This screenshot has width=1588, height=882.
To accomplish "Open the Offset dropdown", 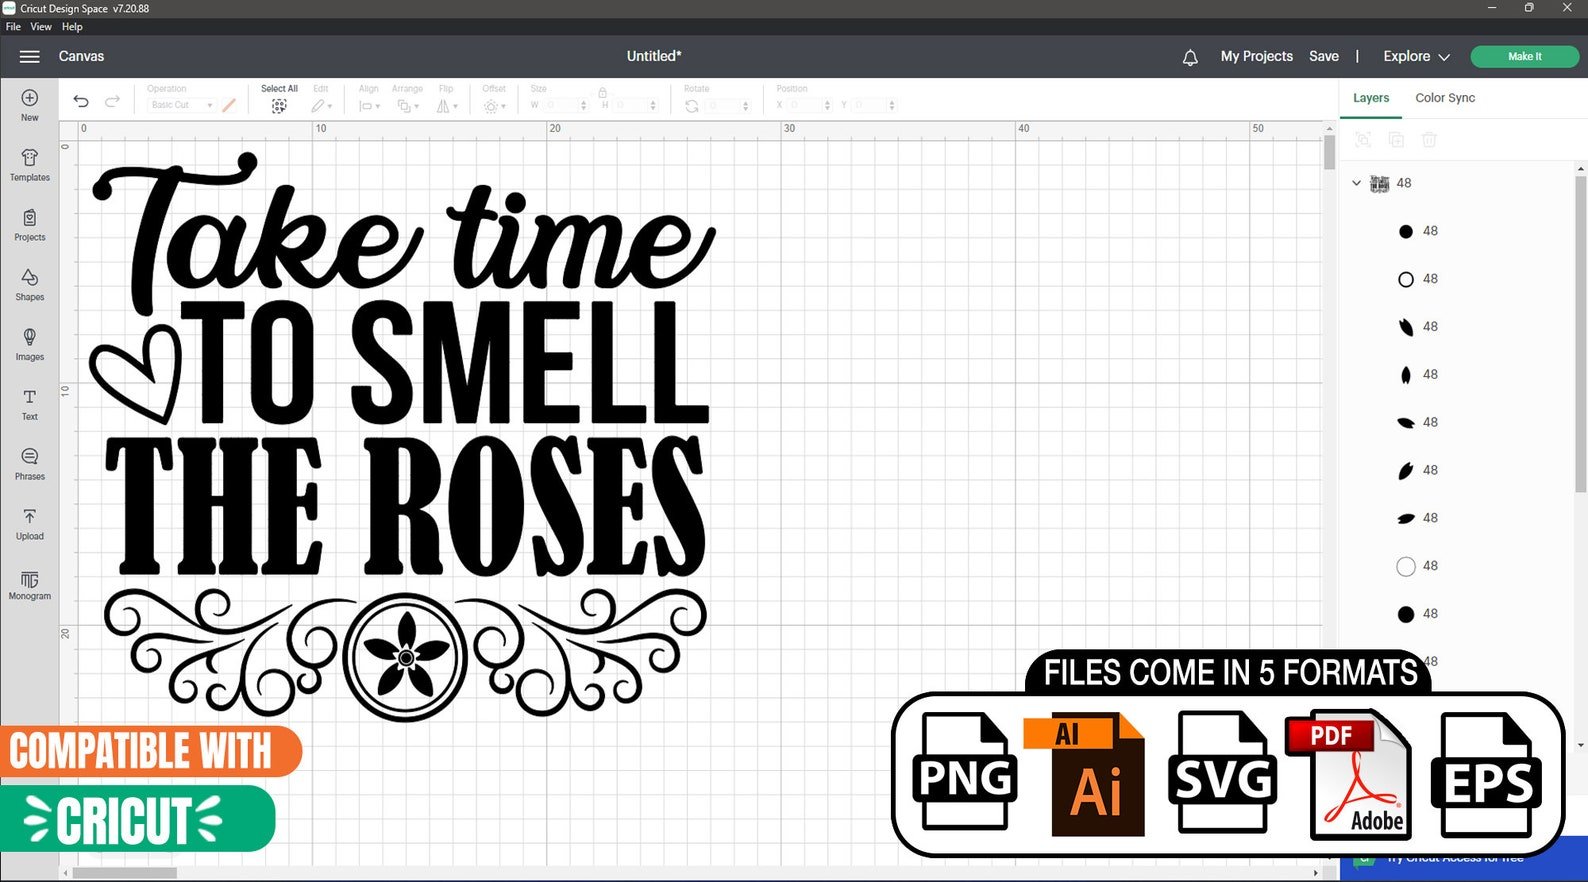I will tap(495, 106).
